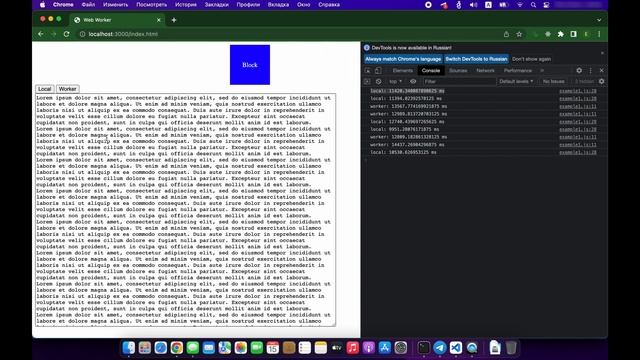
Task: Select the inspect element picker icon
Action: click(367, 71)
